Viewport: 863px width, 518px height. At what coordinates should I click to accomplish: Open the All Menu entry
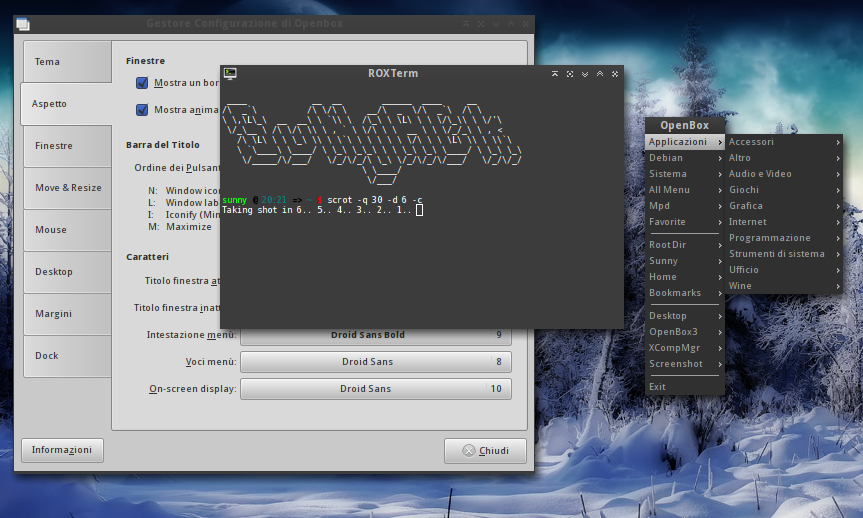[x=685, y=190]
